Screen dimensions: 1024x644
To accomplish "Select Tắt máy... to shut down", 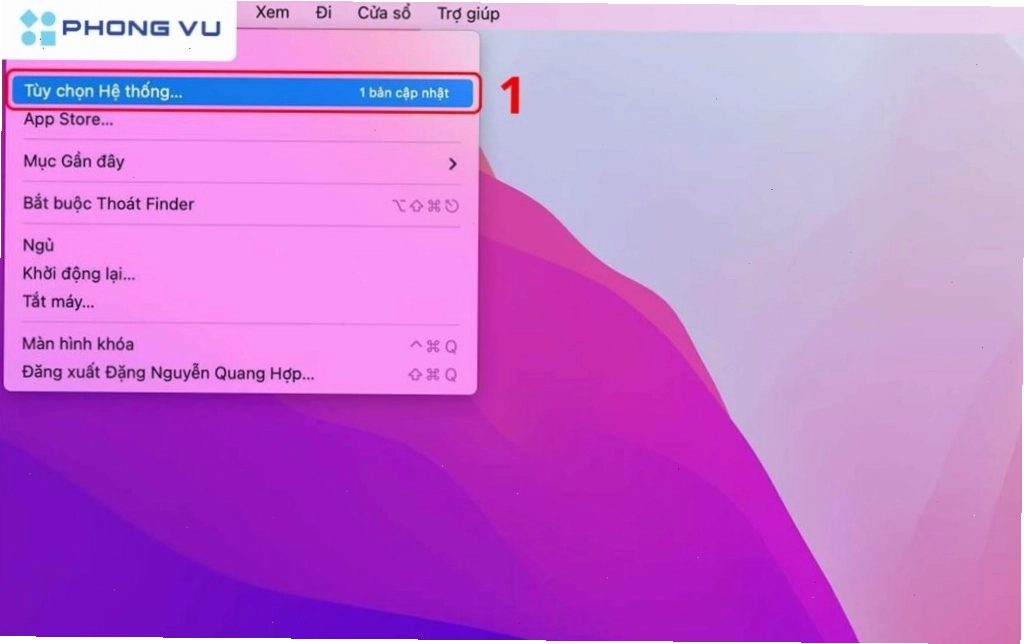I will pos(242,302).
